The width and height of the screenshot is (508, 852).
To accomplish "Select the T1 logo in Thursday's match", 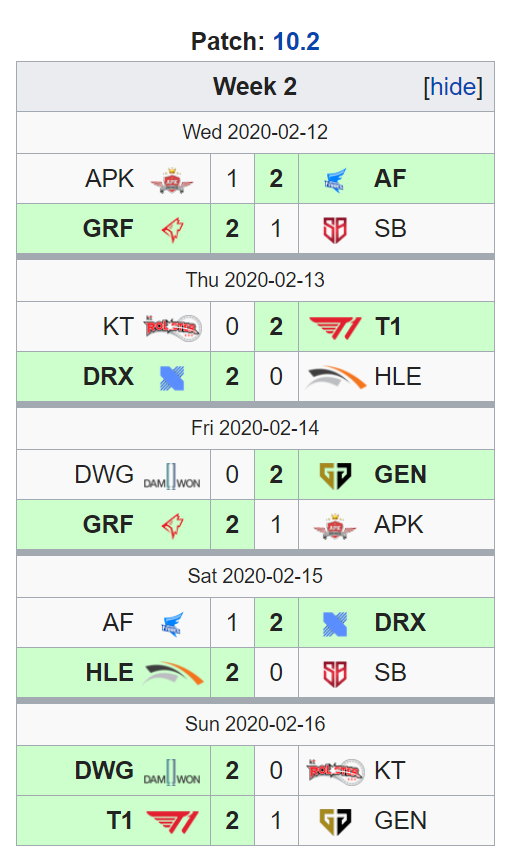I will click(335, 328).
